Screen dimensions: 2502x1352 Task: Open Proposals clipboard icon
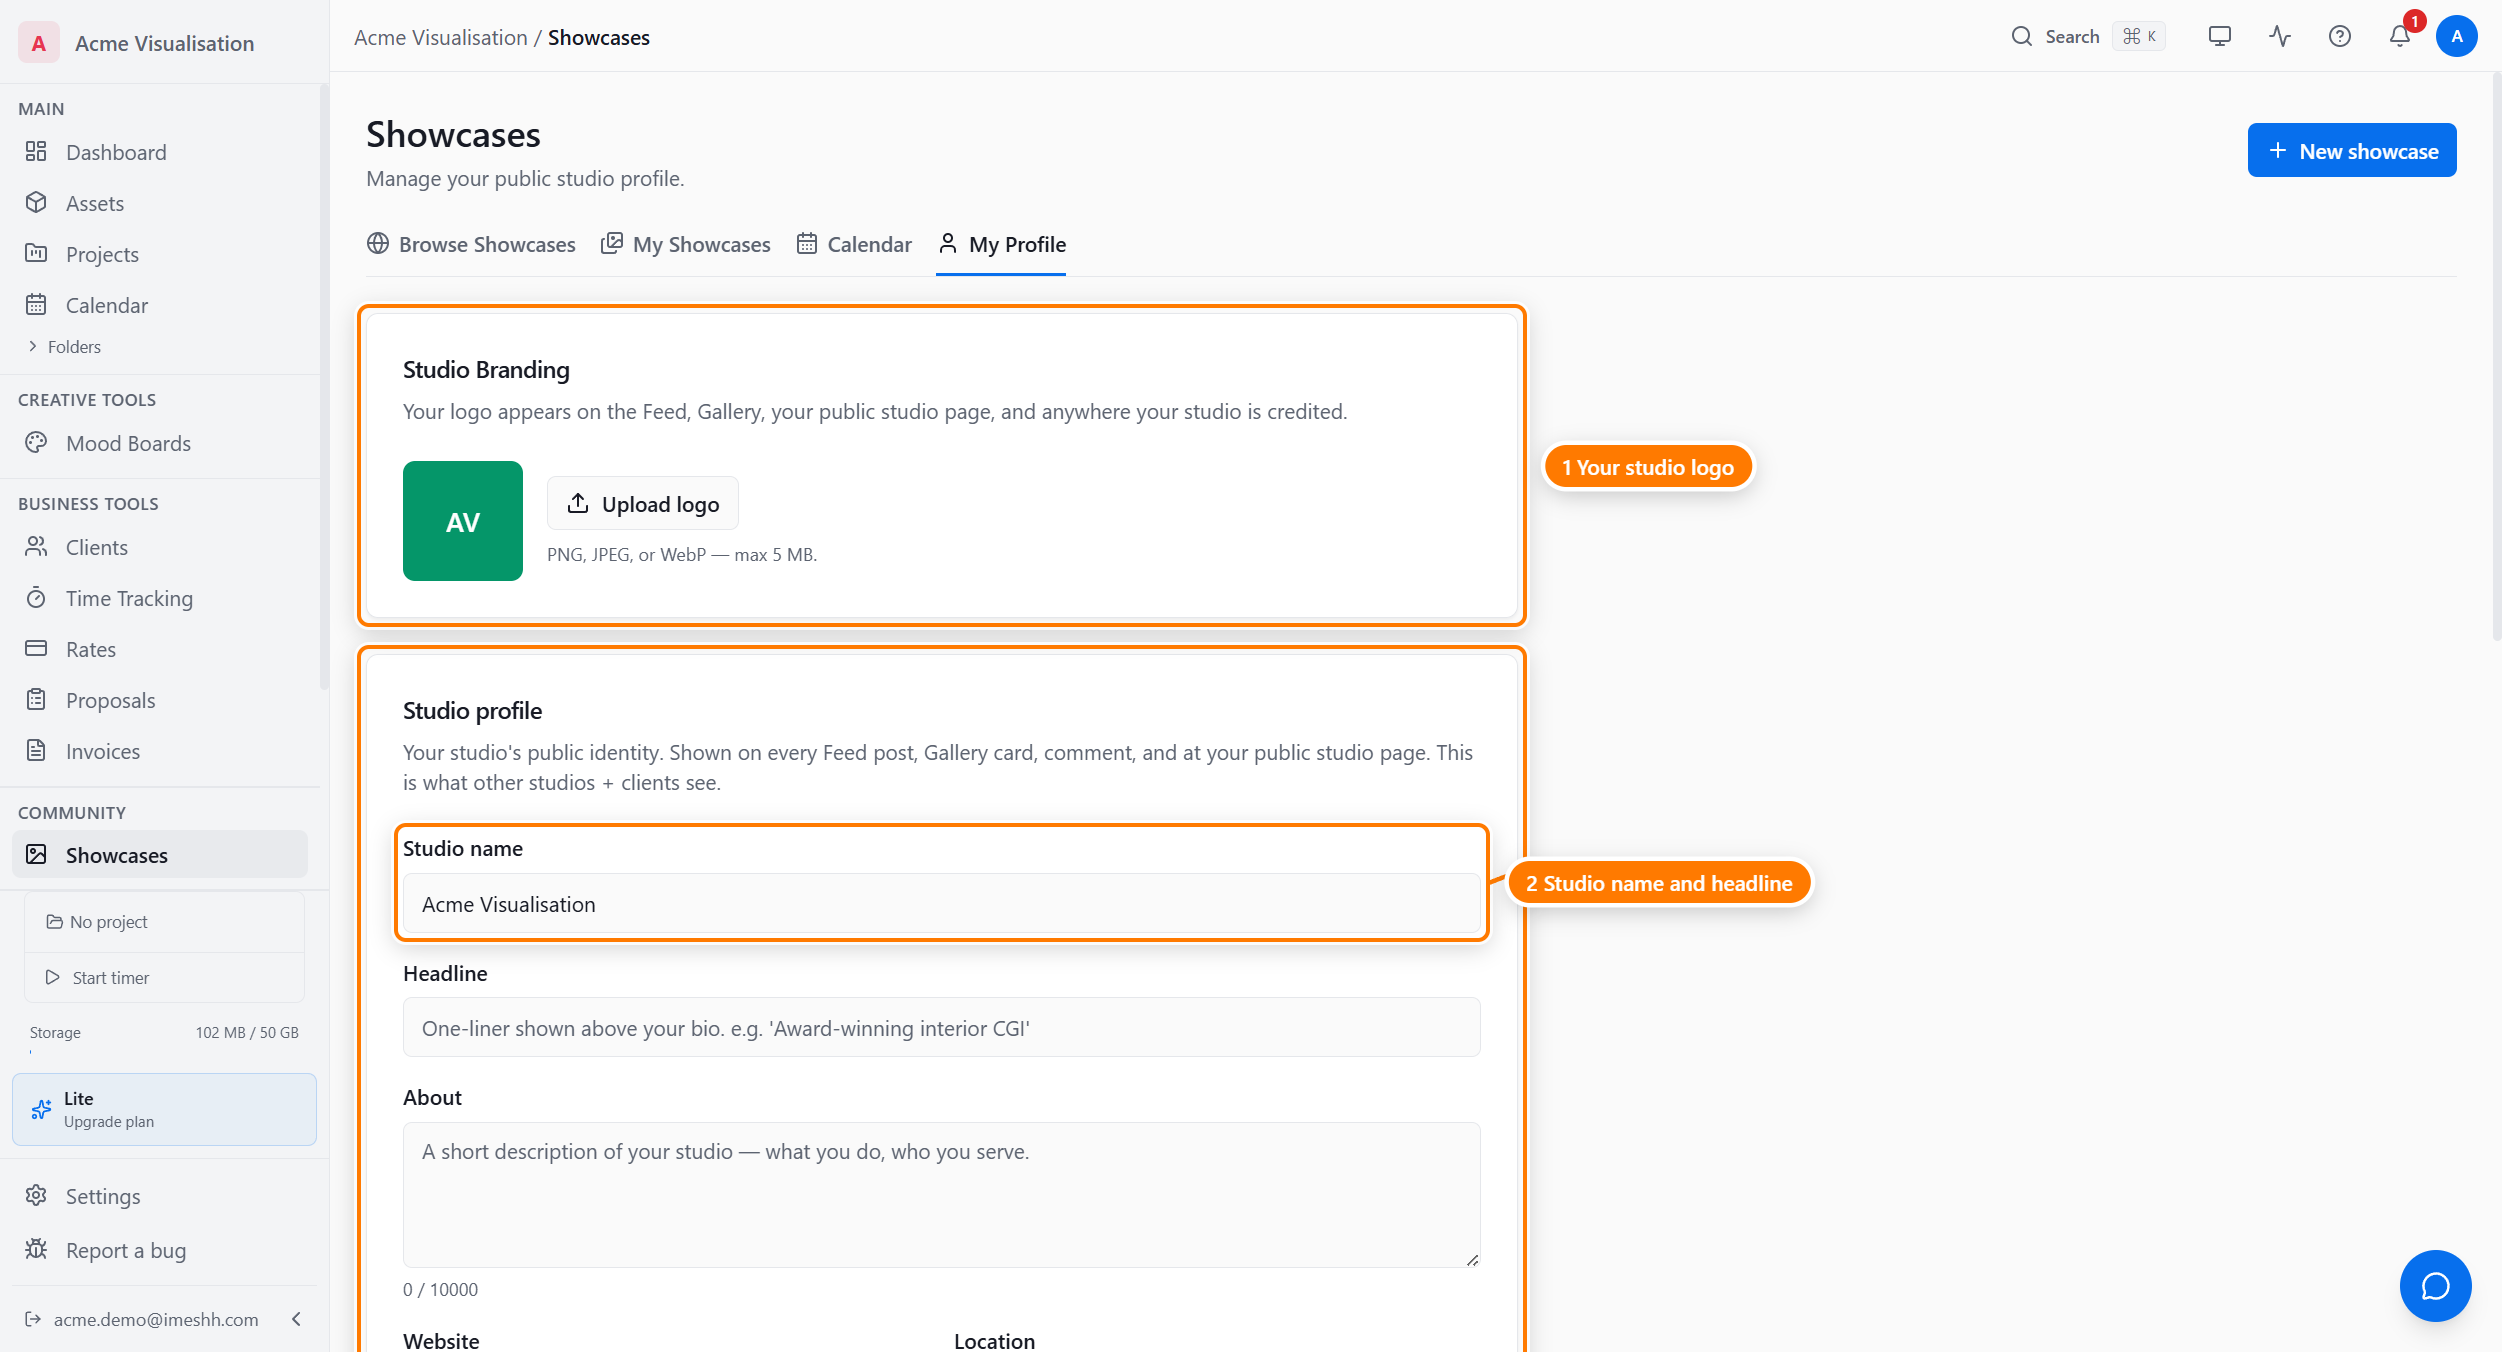pos(36,700)
